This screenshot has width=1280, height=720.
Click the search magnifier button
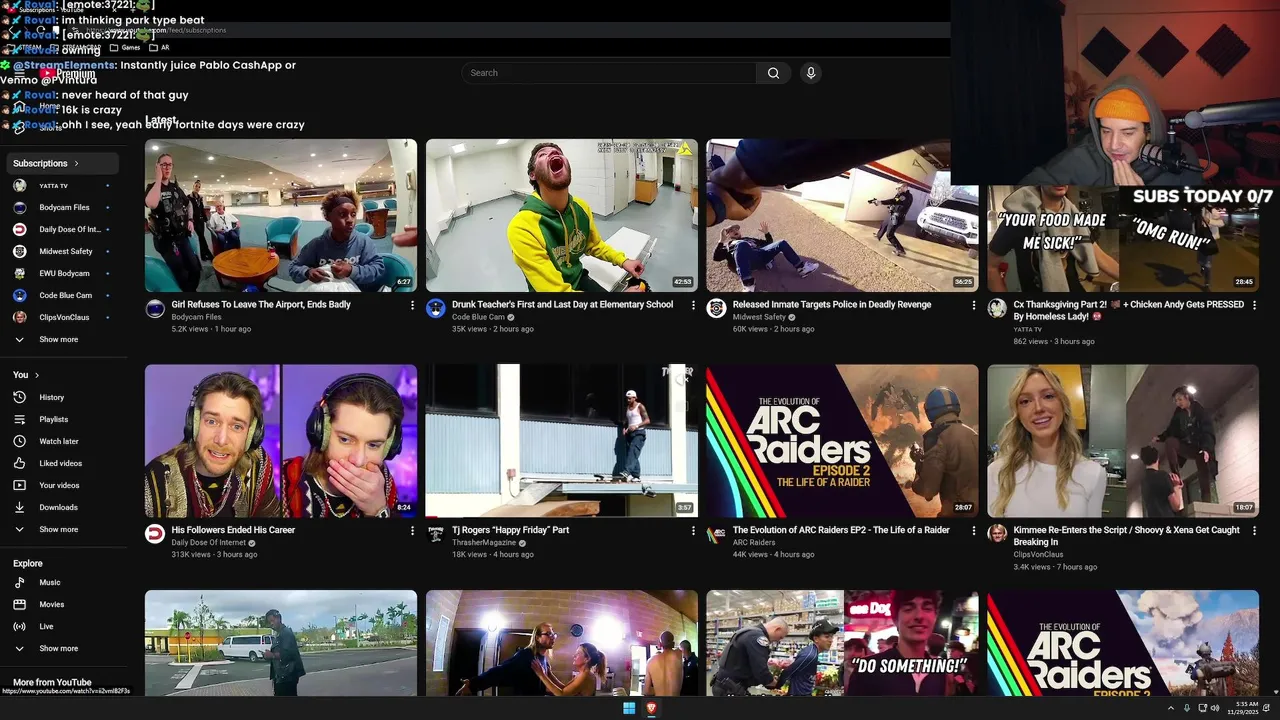click(773, 73)
